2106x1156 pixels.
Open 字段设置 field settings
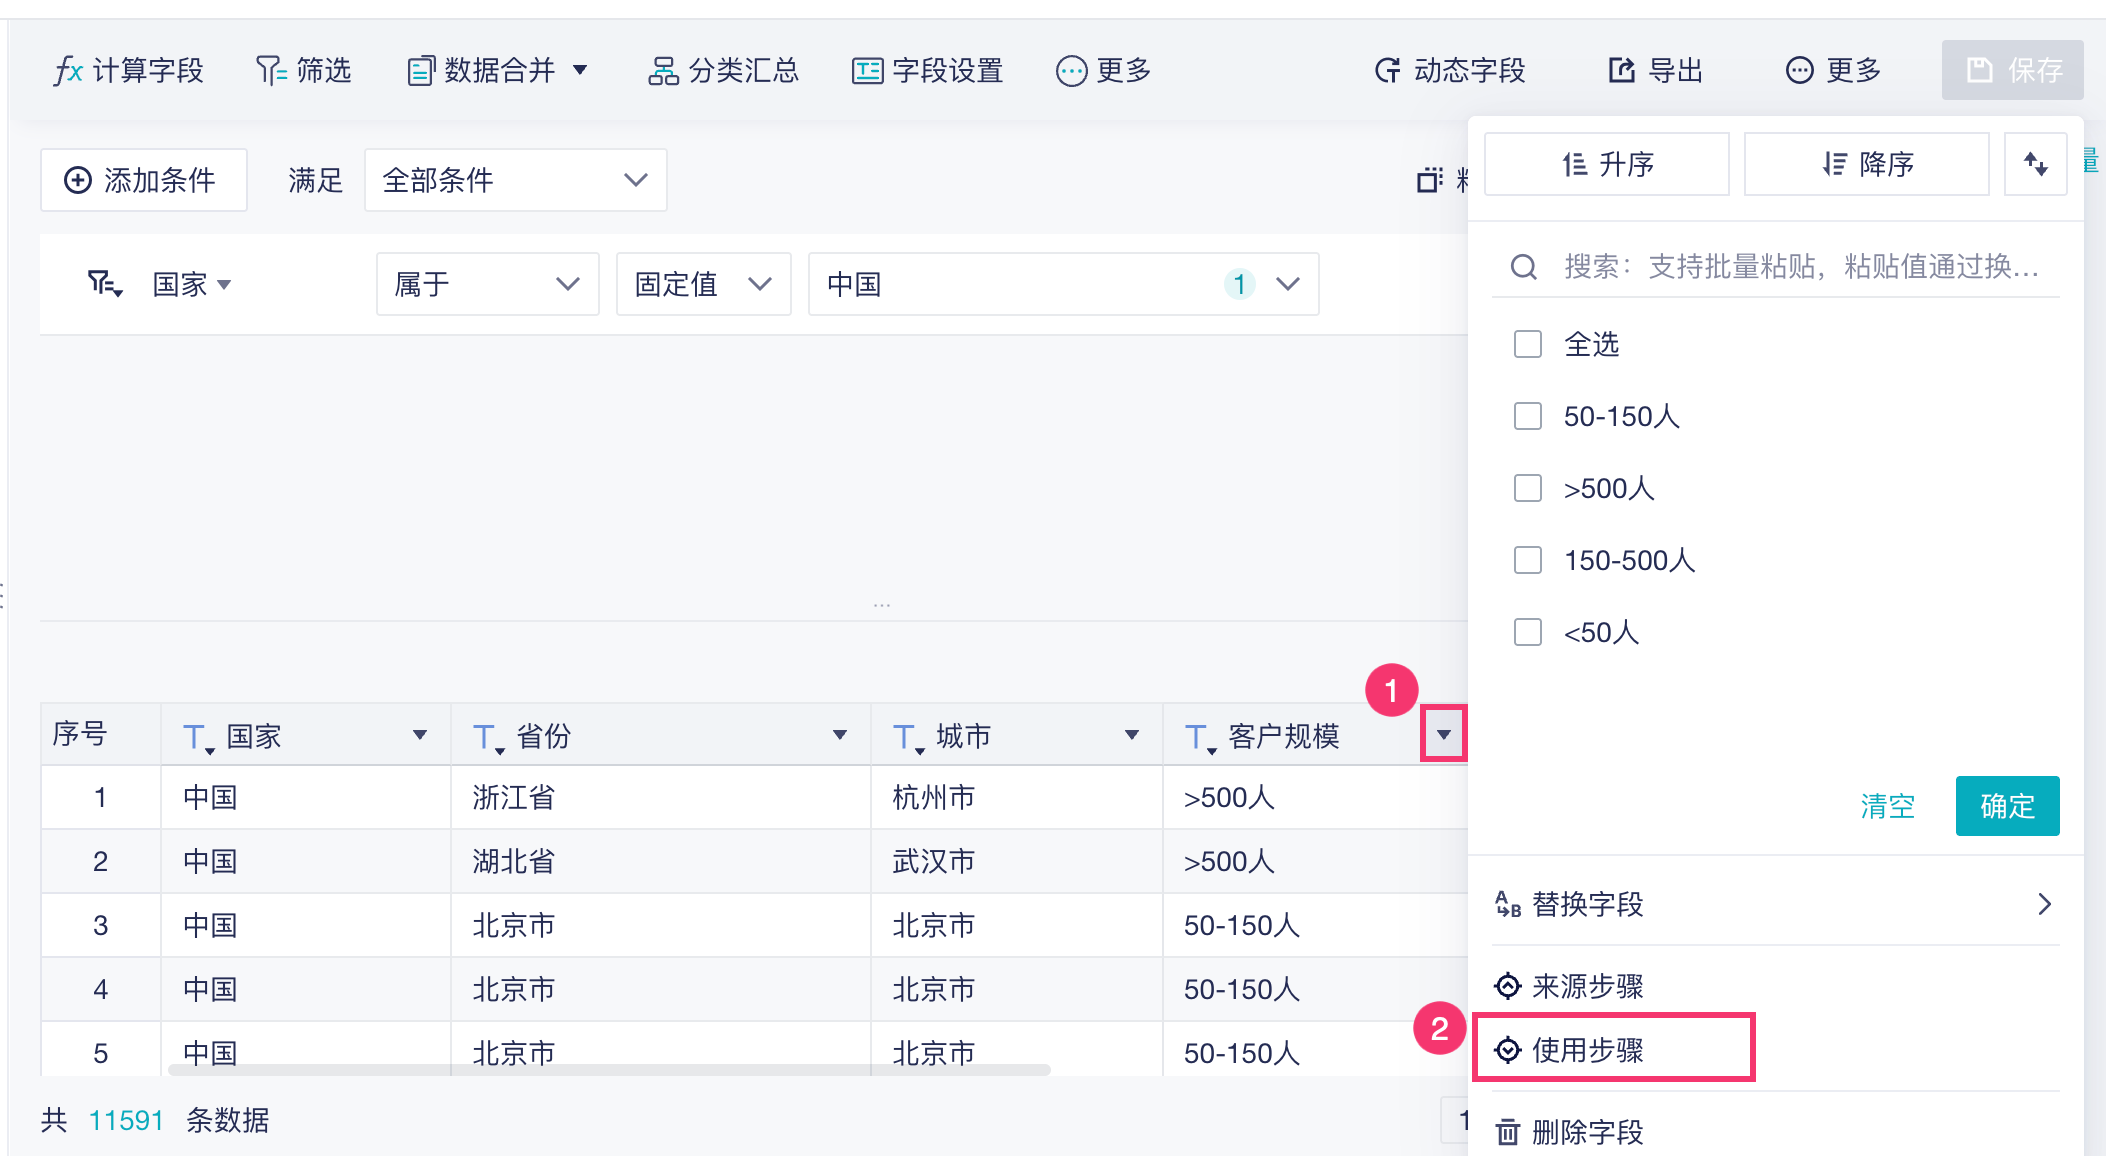tap(927, 71)
